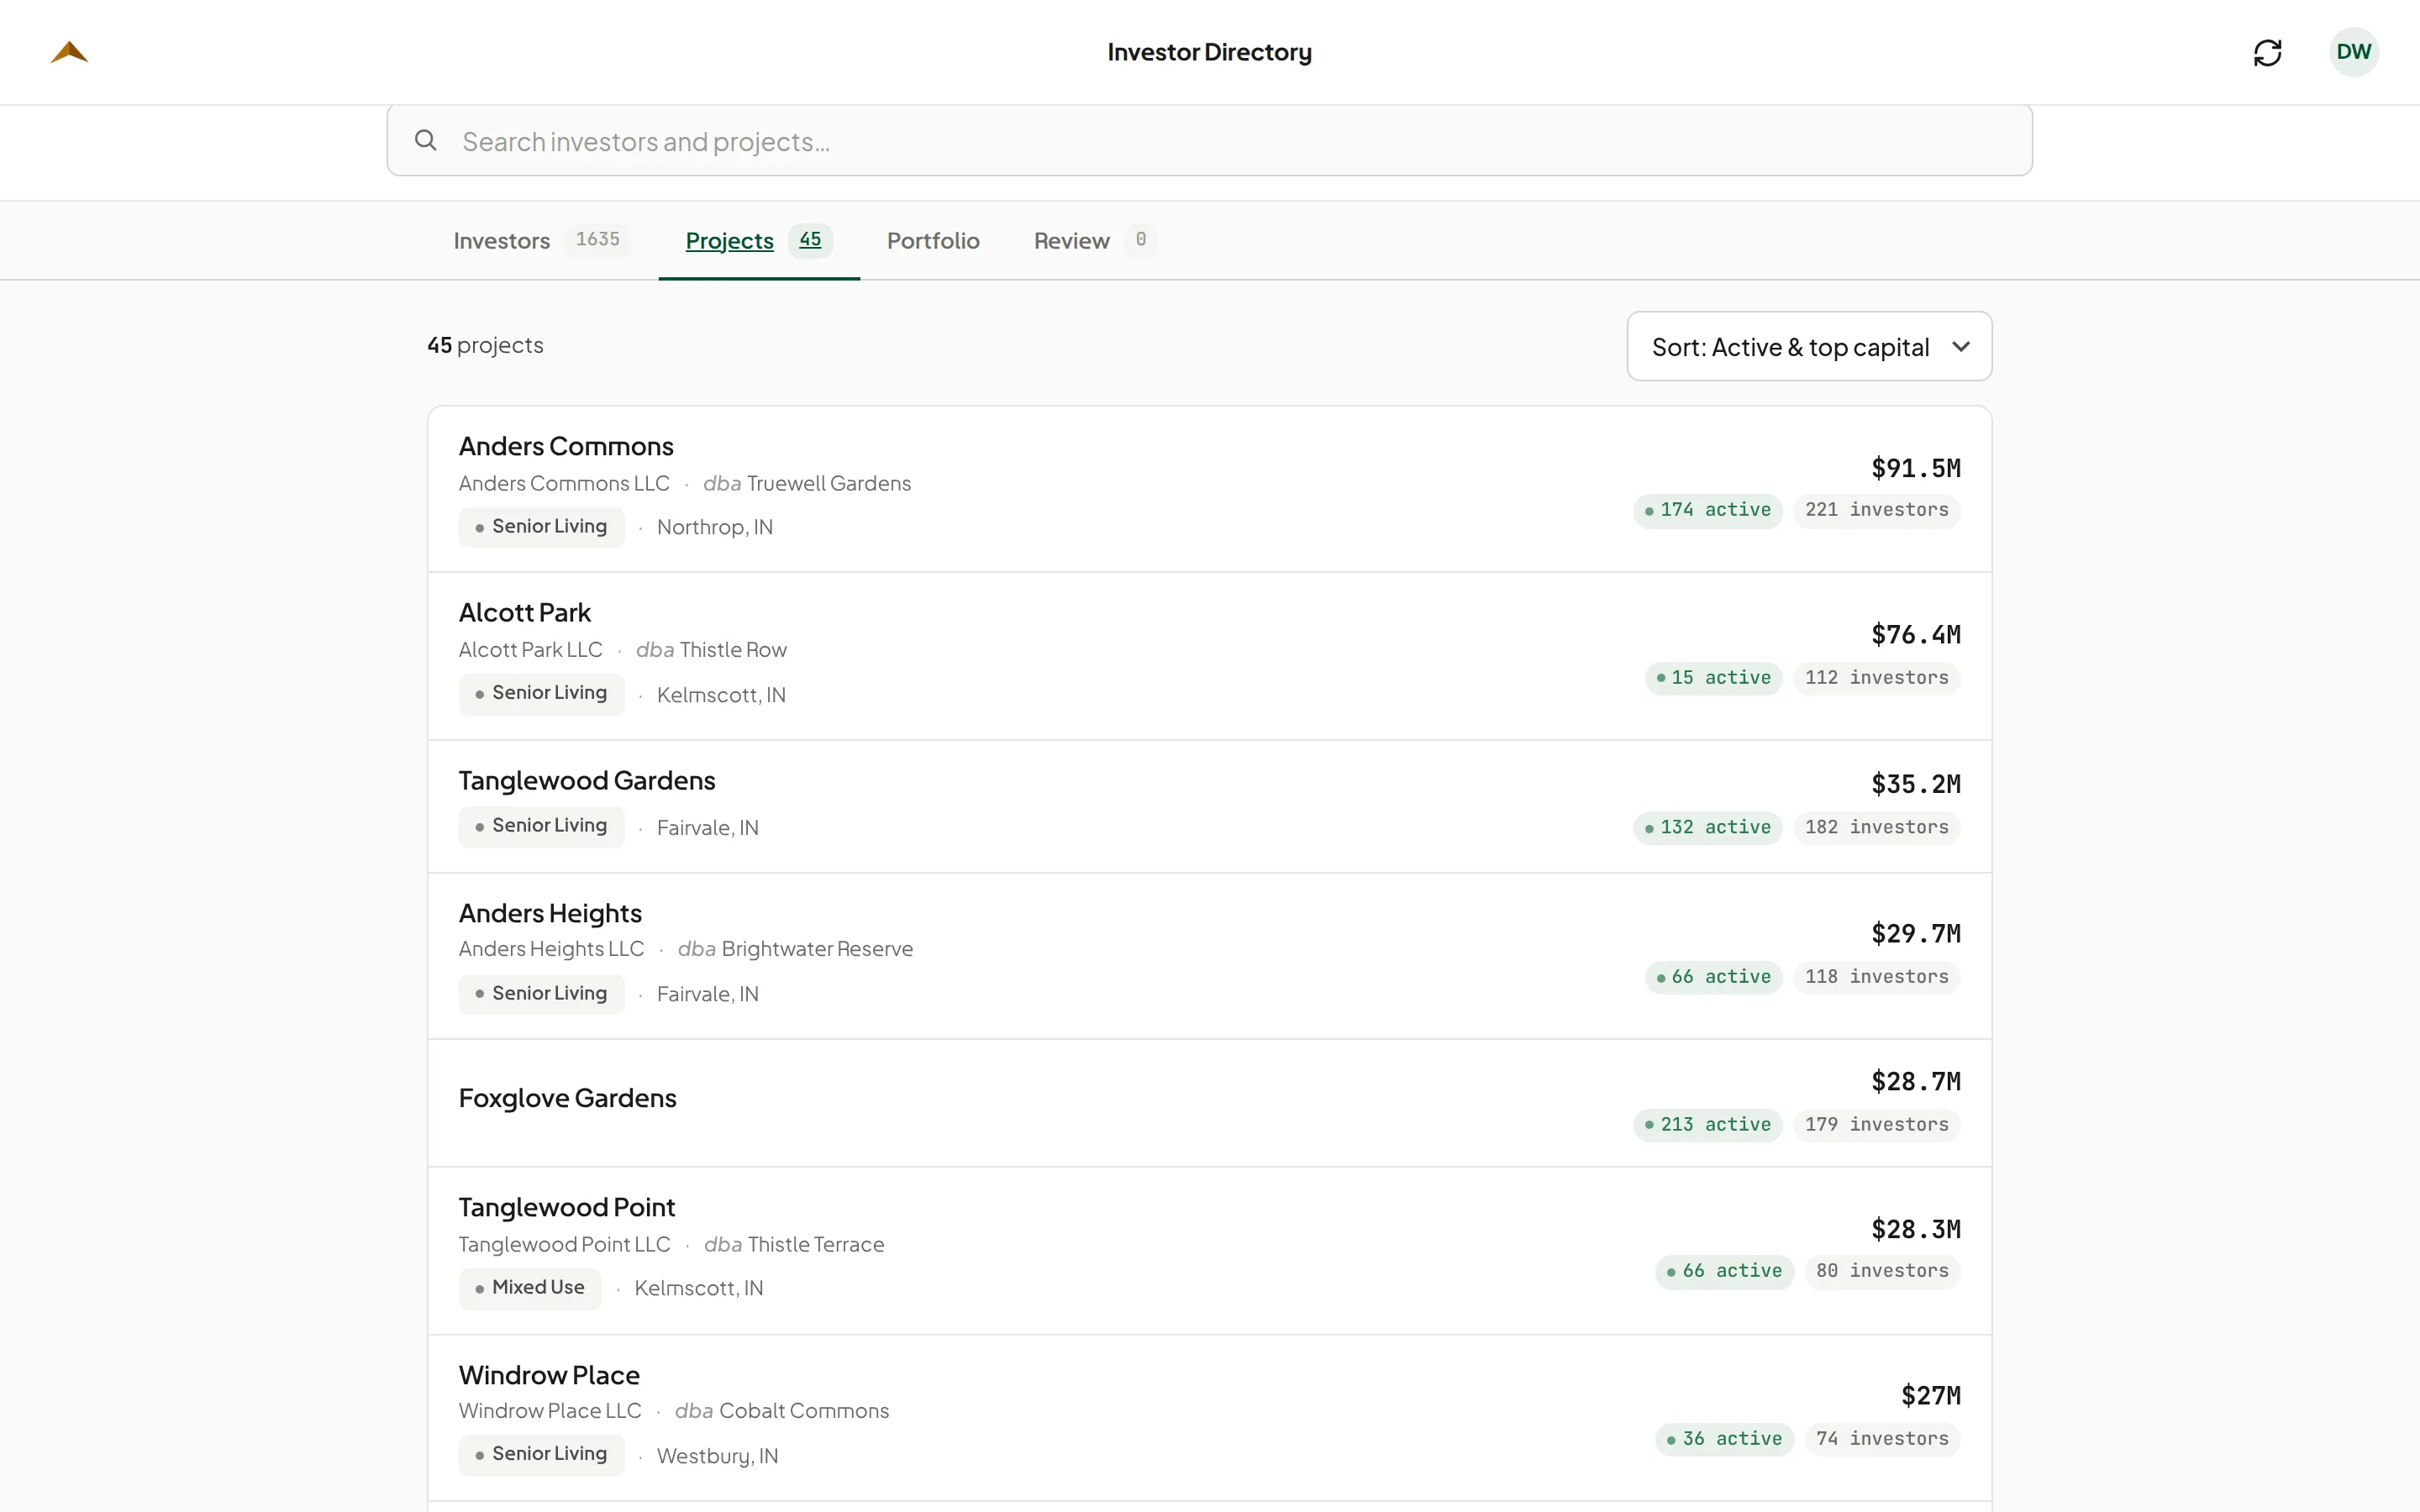The width and height of the screenshot is (2420, 1512).
Task: Click the $29.7M capital amount
Action: point(1915,934)
